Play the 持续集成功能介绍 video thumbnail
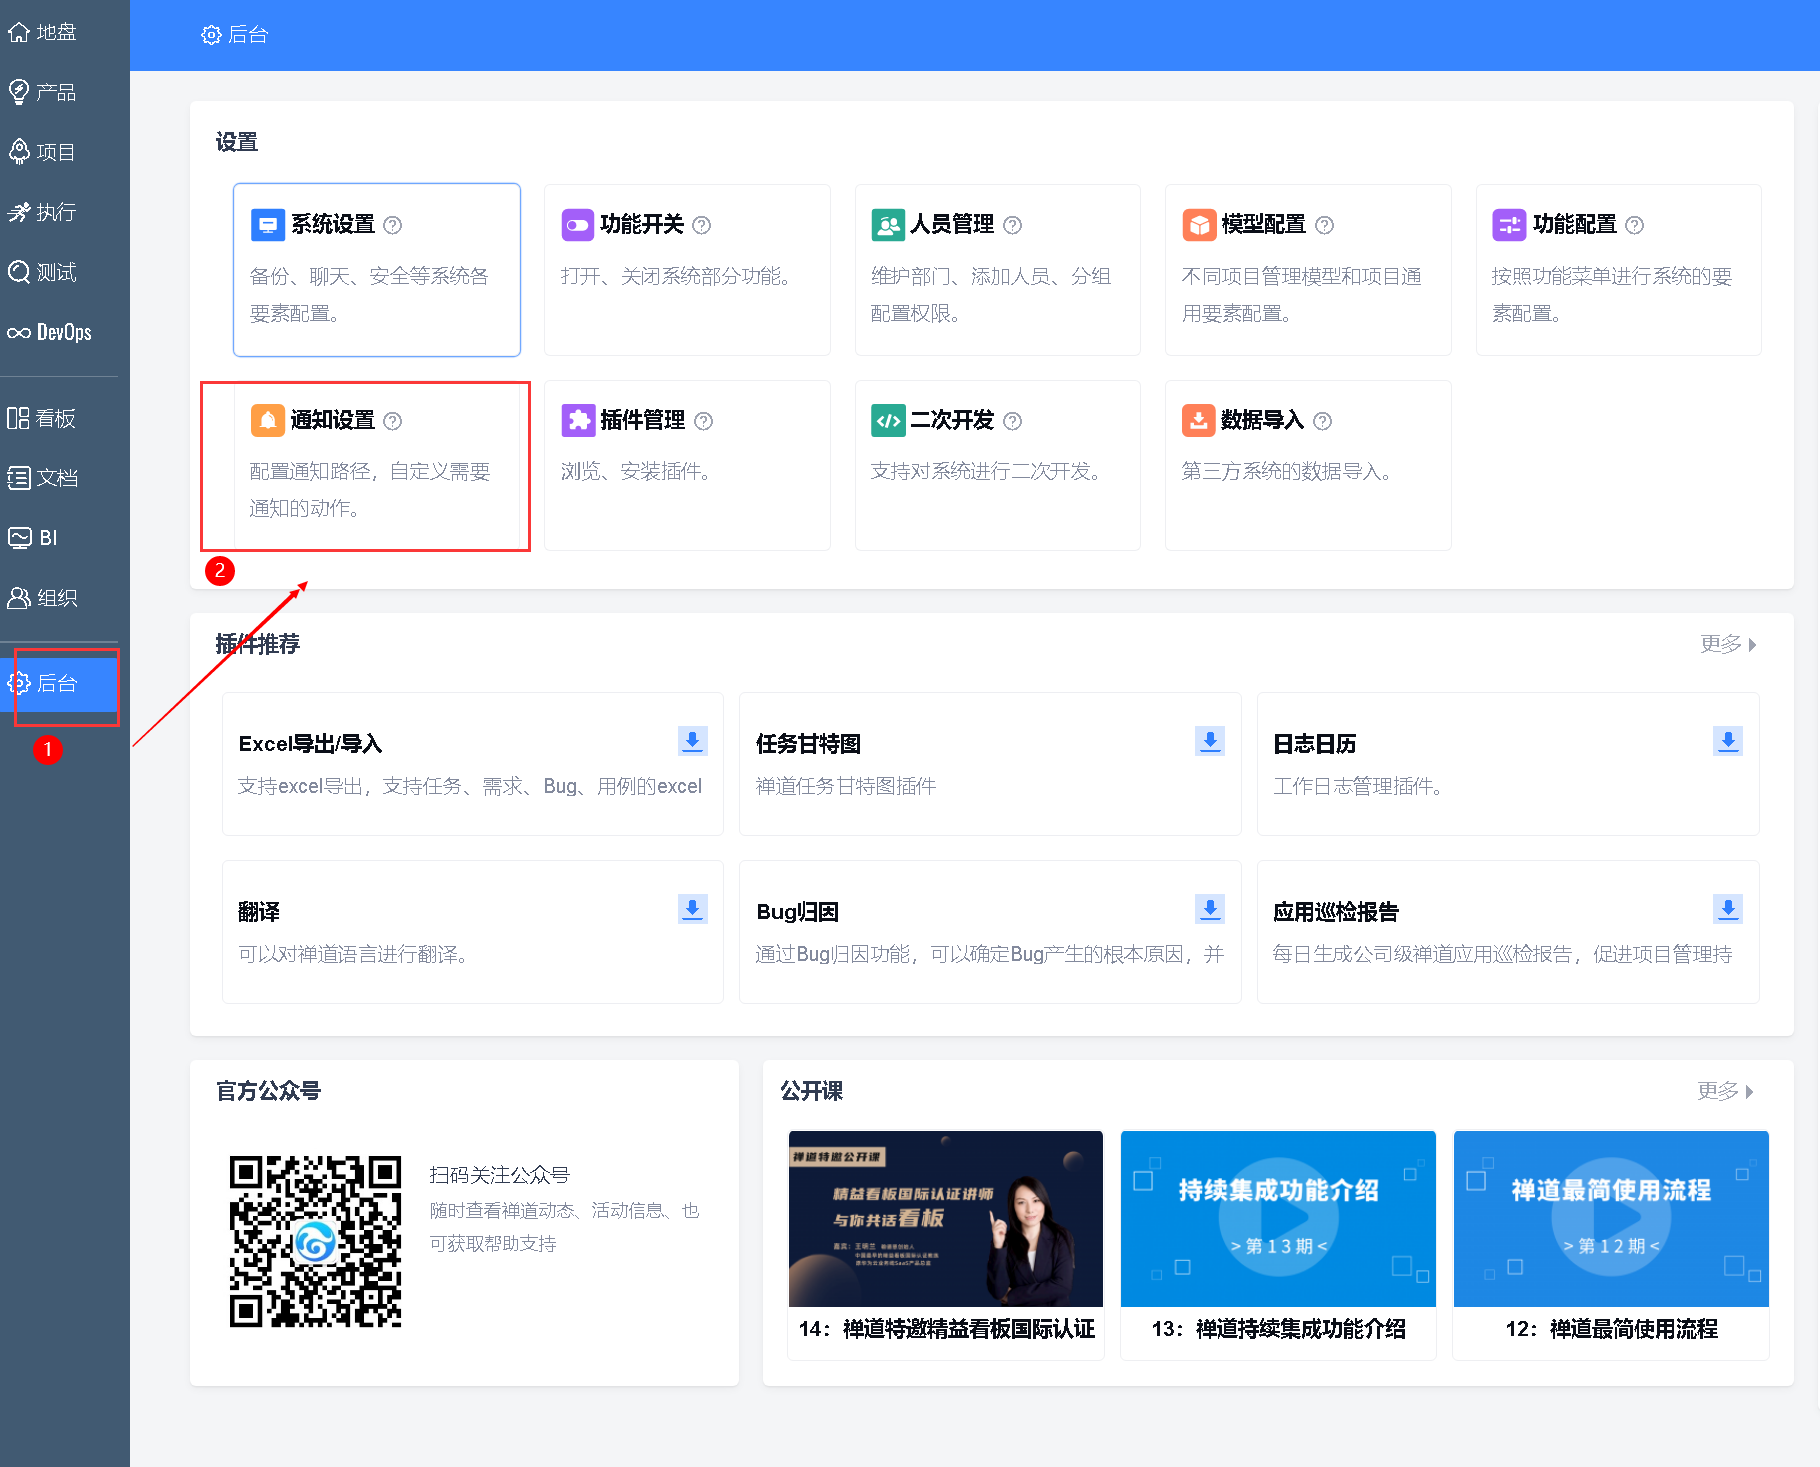 click(x=1278, y=1219)
